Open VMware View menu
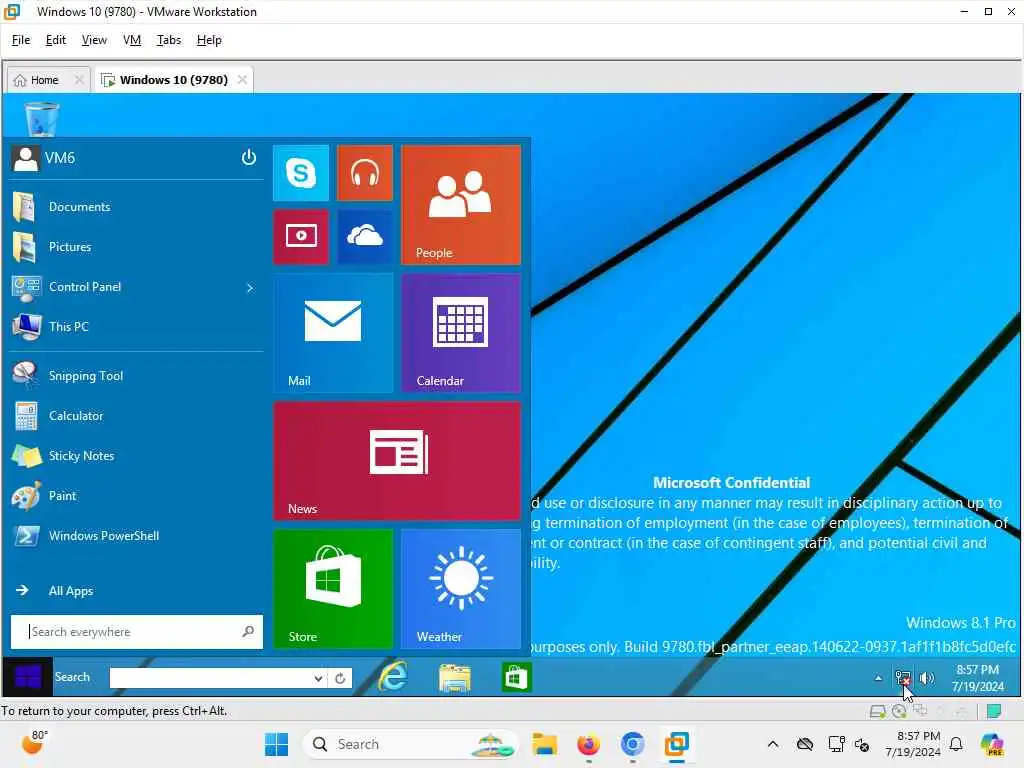The image size is (1024, 768). tap(94, 40)
